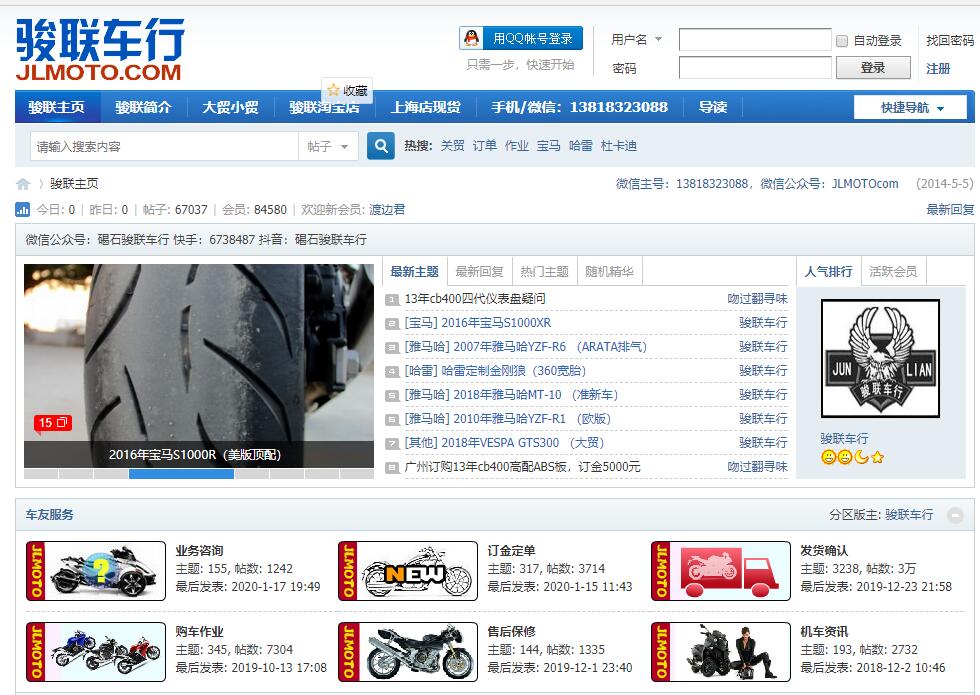Open the 上海店现货 nav item
This screenshot has width=980, height=695.
(x=426, y=108)
